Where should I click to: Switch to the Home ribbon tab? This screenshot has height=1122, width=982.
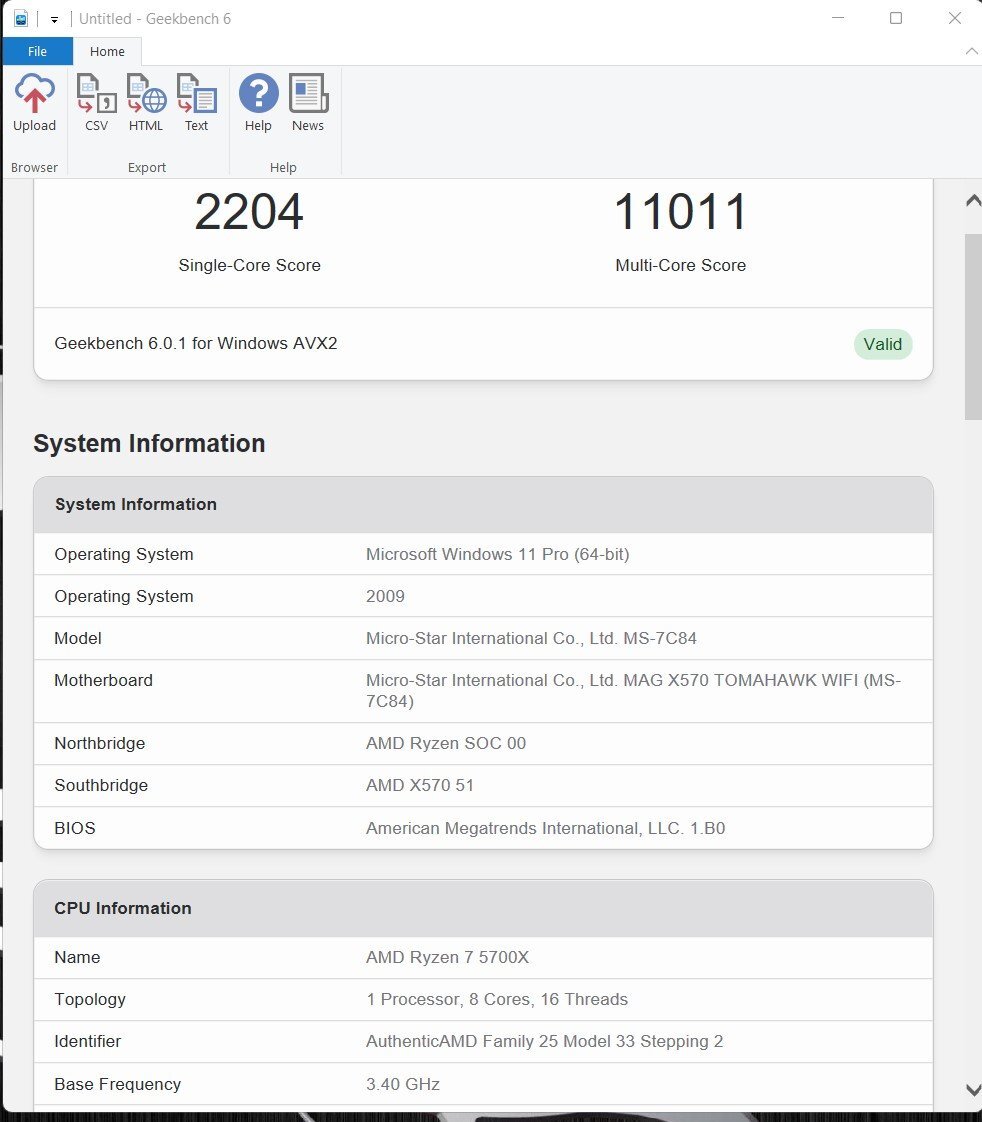107,52
